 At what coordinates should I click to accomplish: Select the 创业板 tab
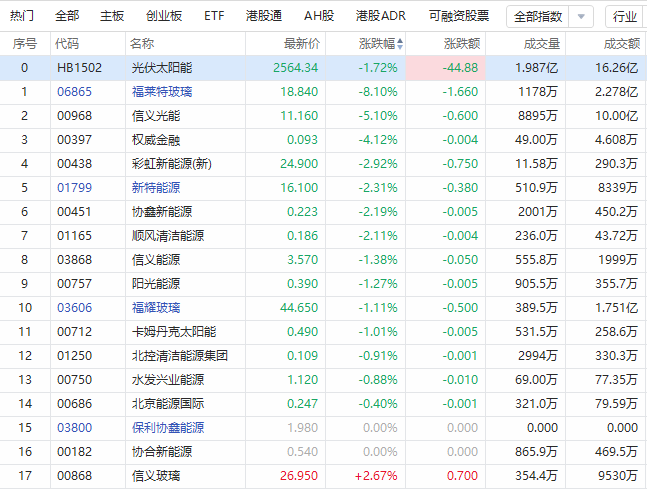coord(164,16)
